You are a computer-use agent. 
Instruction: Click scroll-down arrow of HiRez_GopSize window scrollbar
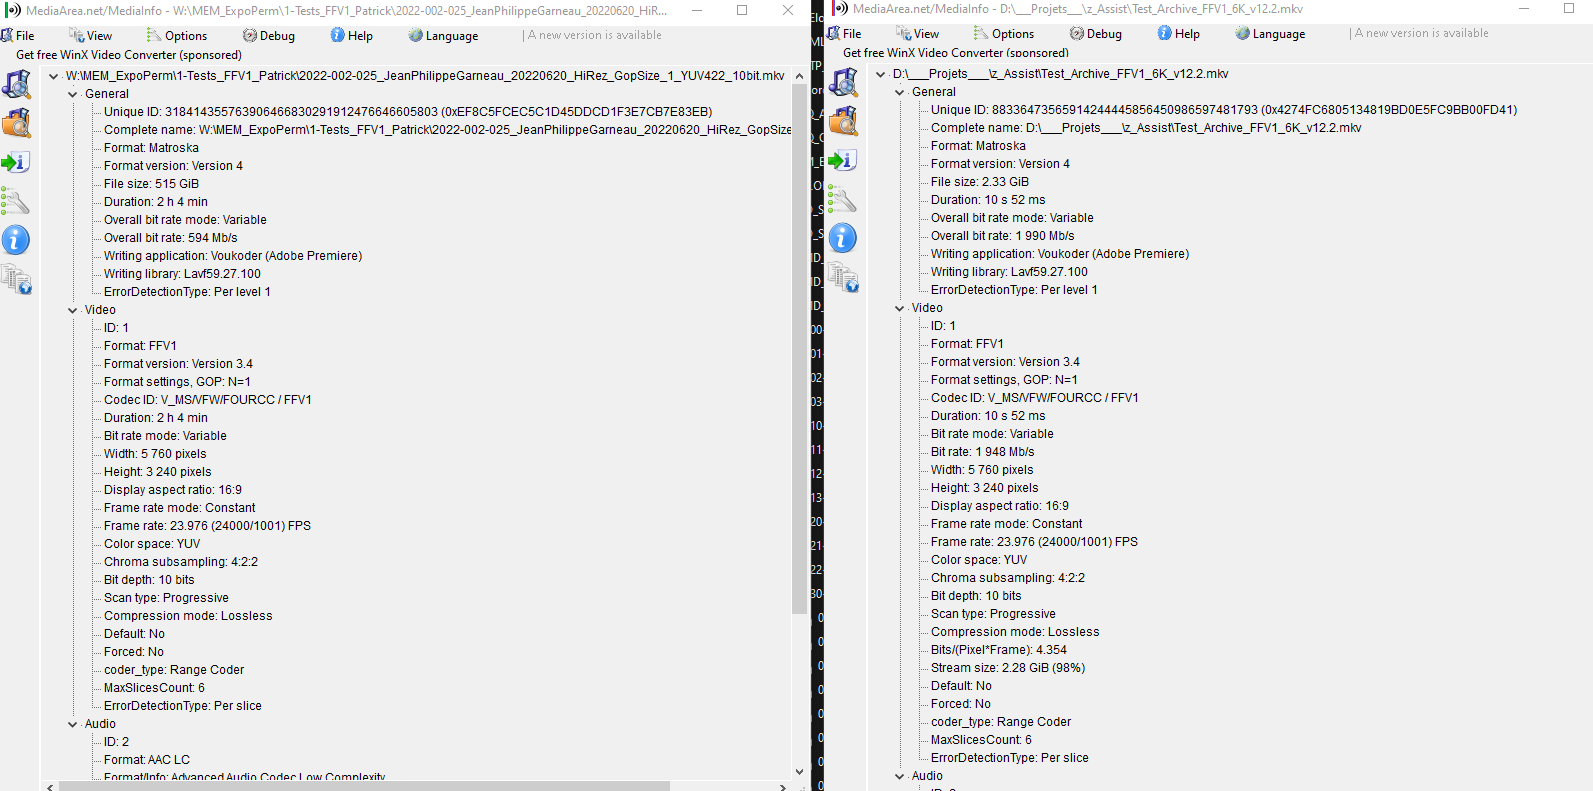coord(799,771)
